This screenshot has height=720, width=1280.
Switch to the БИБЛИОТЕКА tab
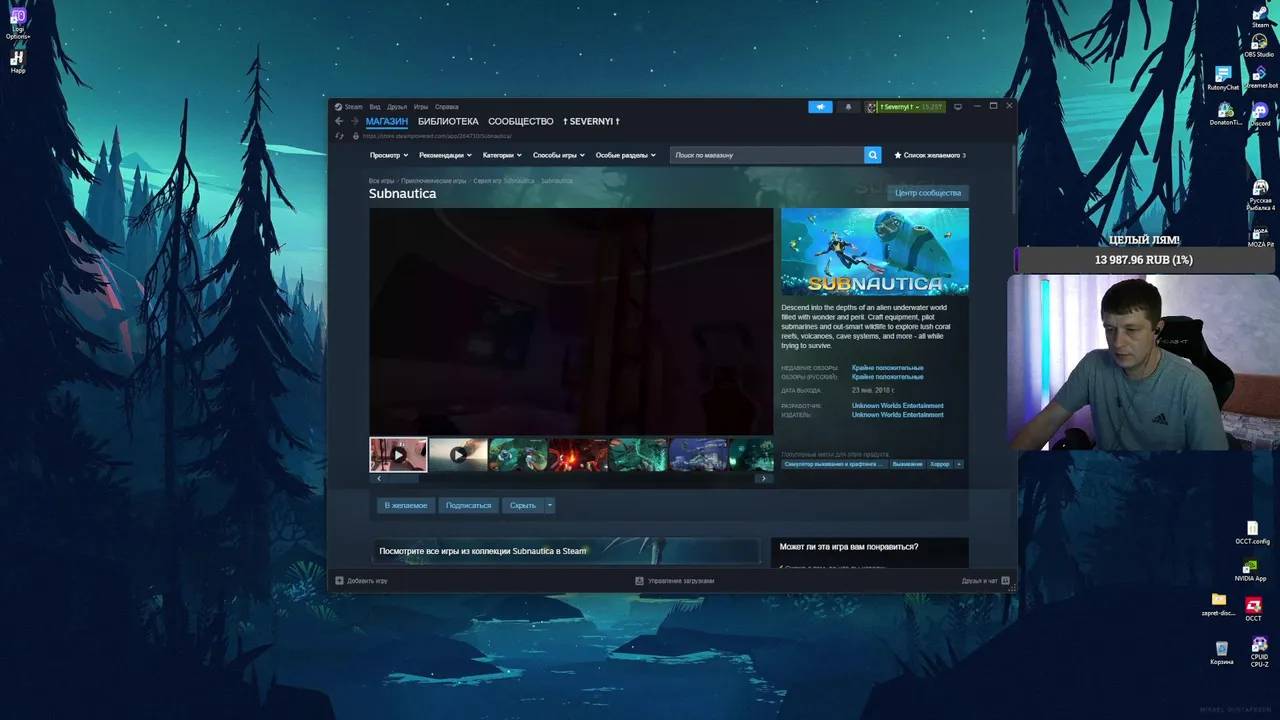(x=448, y=122)
